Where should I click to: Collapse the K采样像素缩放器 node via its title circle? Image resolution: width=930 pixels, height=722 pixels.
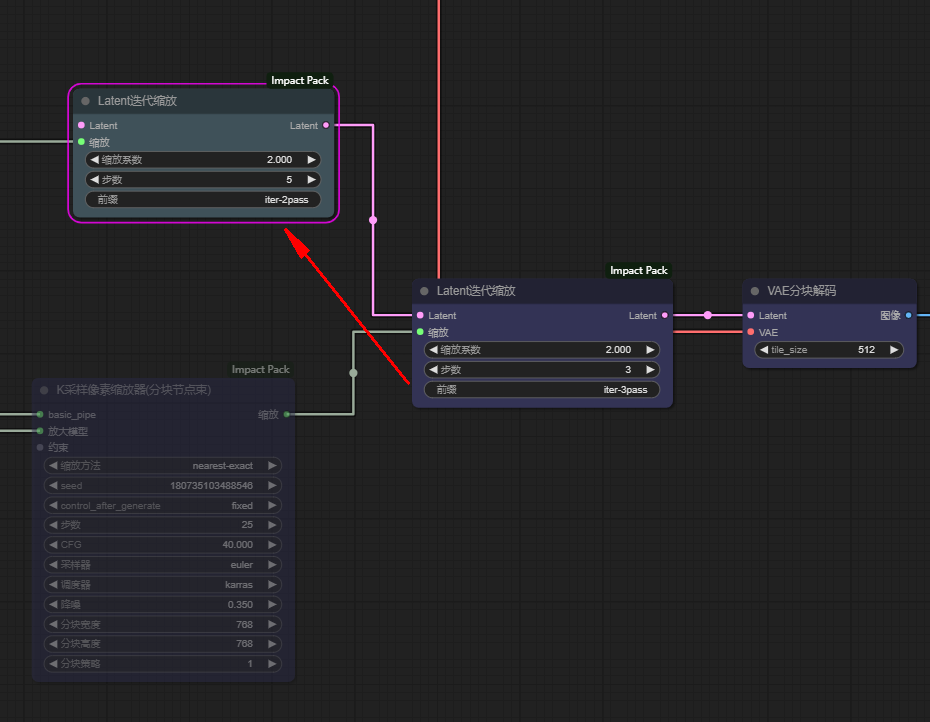43,390
